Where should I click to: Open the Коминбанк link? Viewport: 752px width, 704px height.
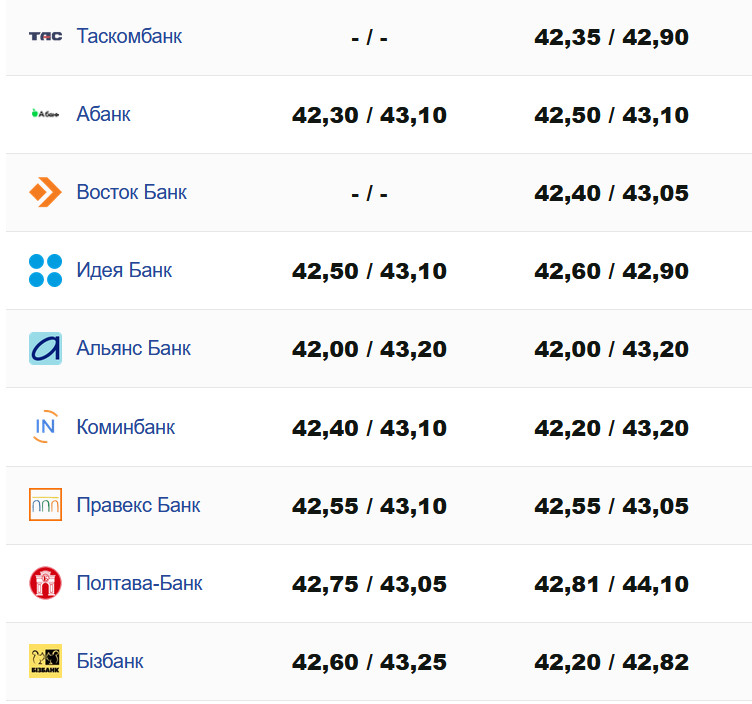pyautogui.click(x=125, y=427)
